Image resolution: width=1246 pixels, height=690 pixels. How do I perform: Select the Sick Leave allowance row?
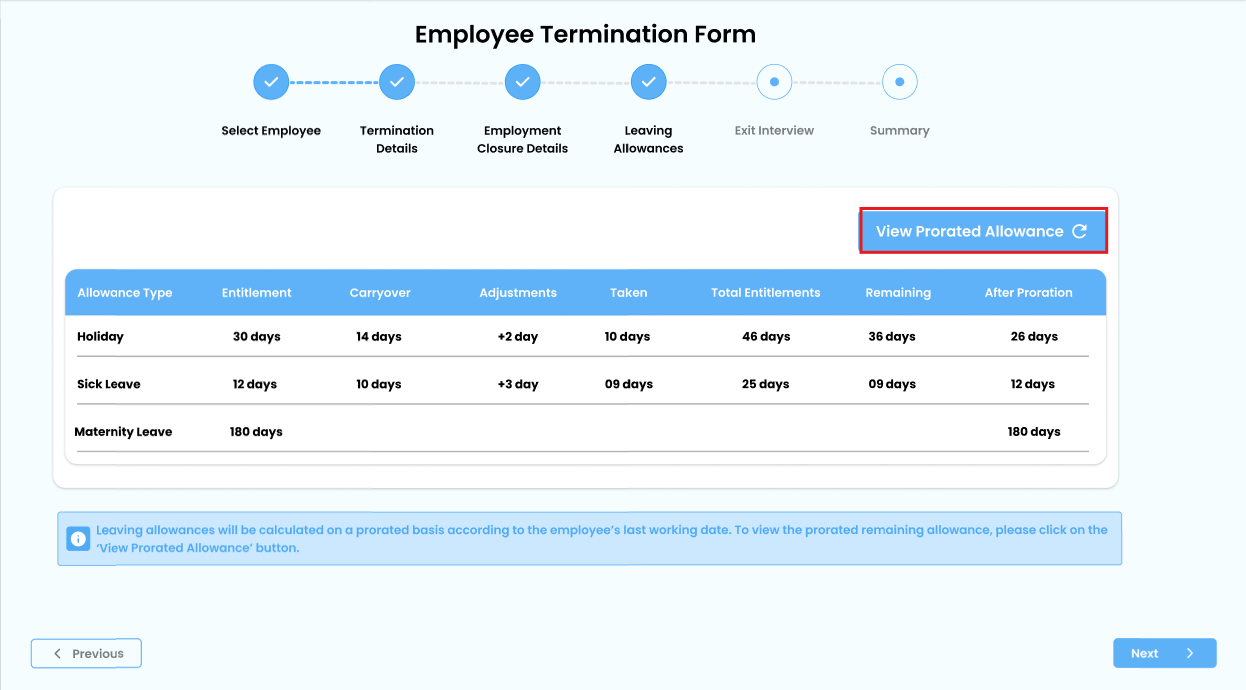tap(109, 384)
